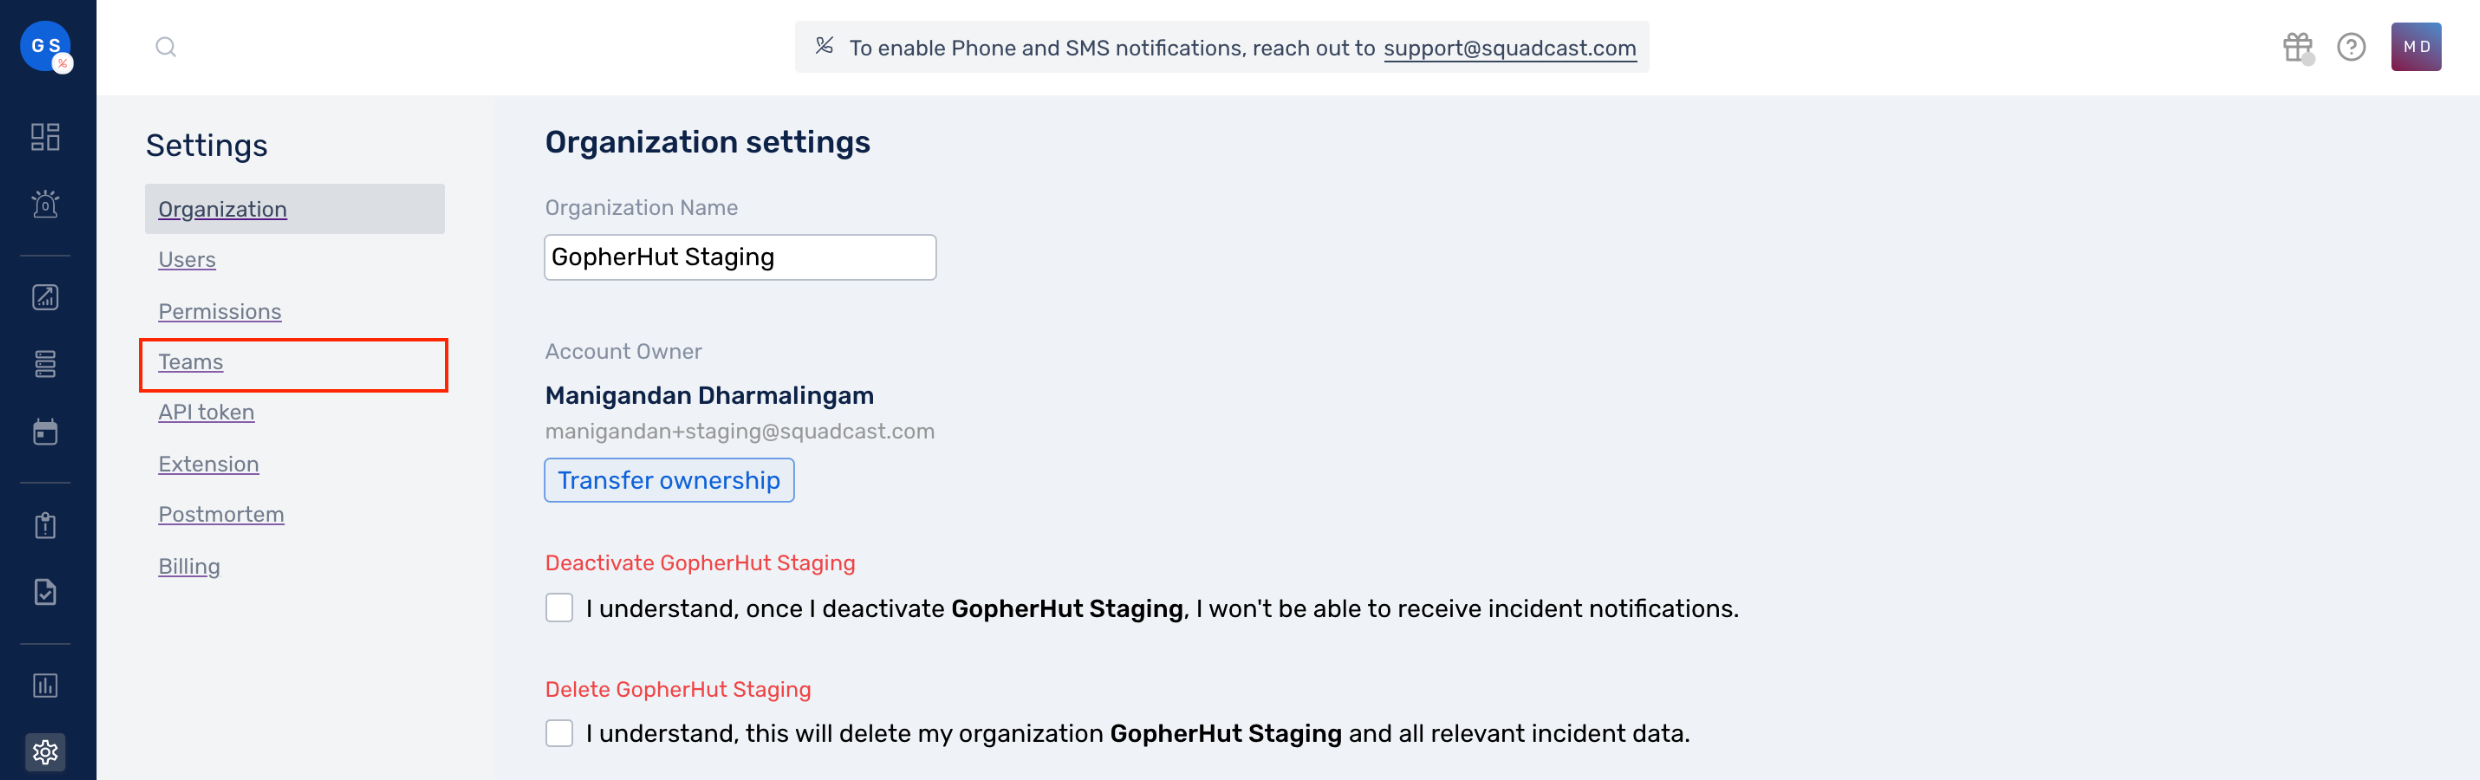Open Billing settings

click(189, 566)
